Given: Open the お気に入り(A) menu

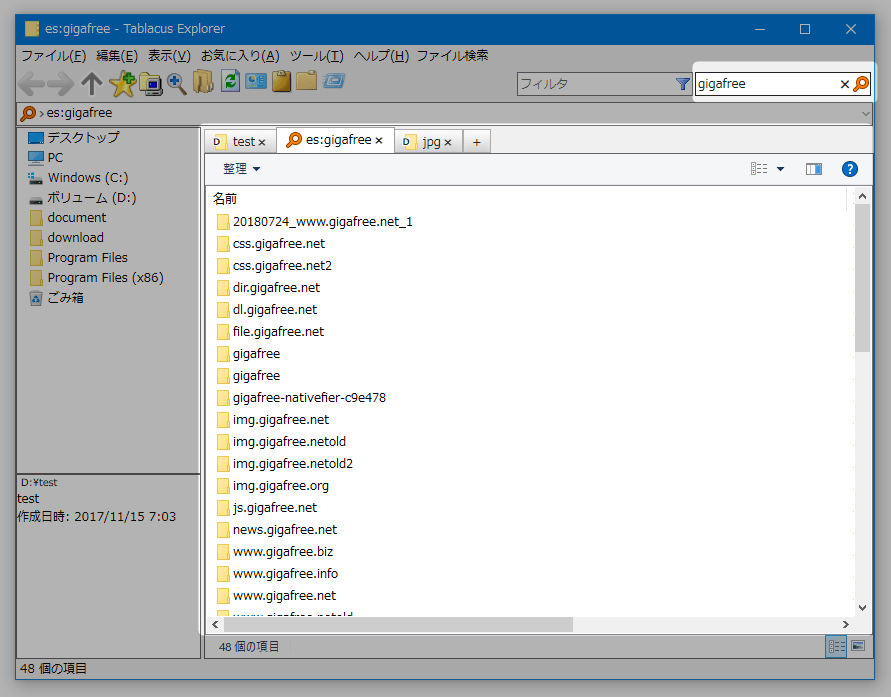Looking at the screenshot, I should 240,56.
